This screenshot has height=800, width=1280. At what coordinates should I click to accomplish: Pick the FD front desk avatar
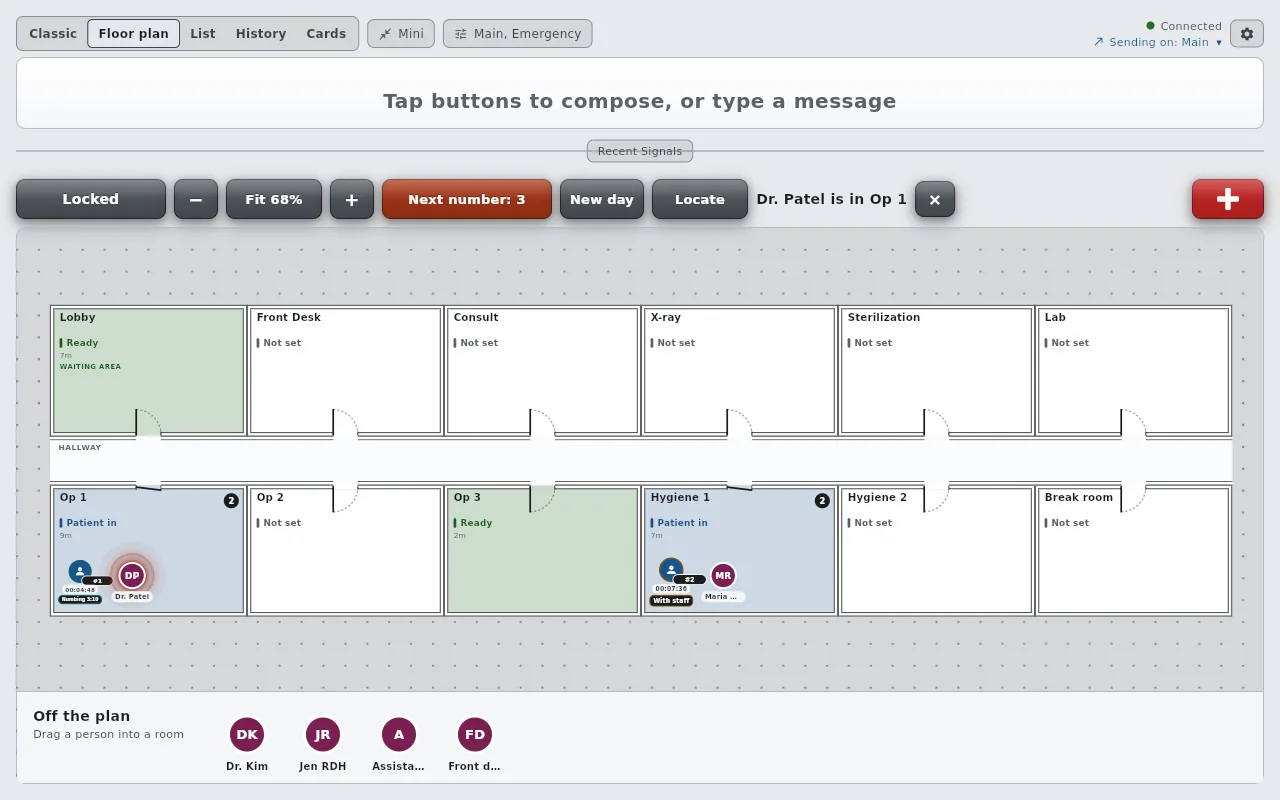475,734
